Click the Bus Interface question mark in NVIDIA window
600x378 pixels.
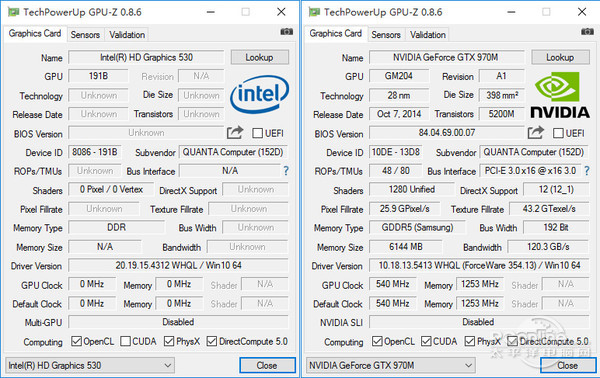(x=587, y=171)
